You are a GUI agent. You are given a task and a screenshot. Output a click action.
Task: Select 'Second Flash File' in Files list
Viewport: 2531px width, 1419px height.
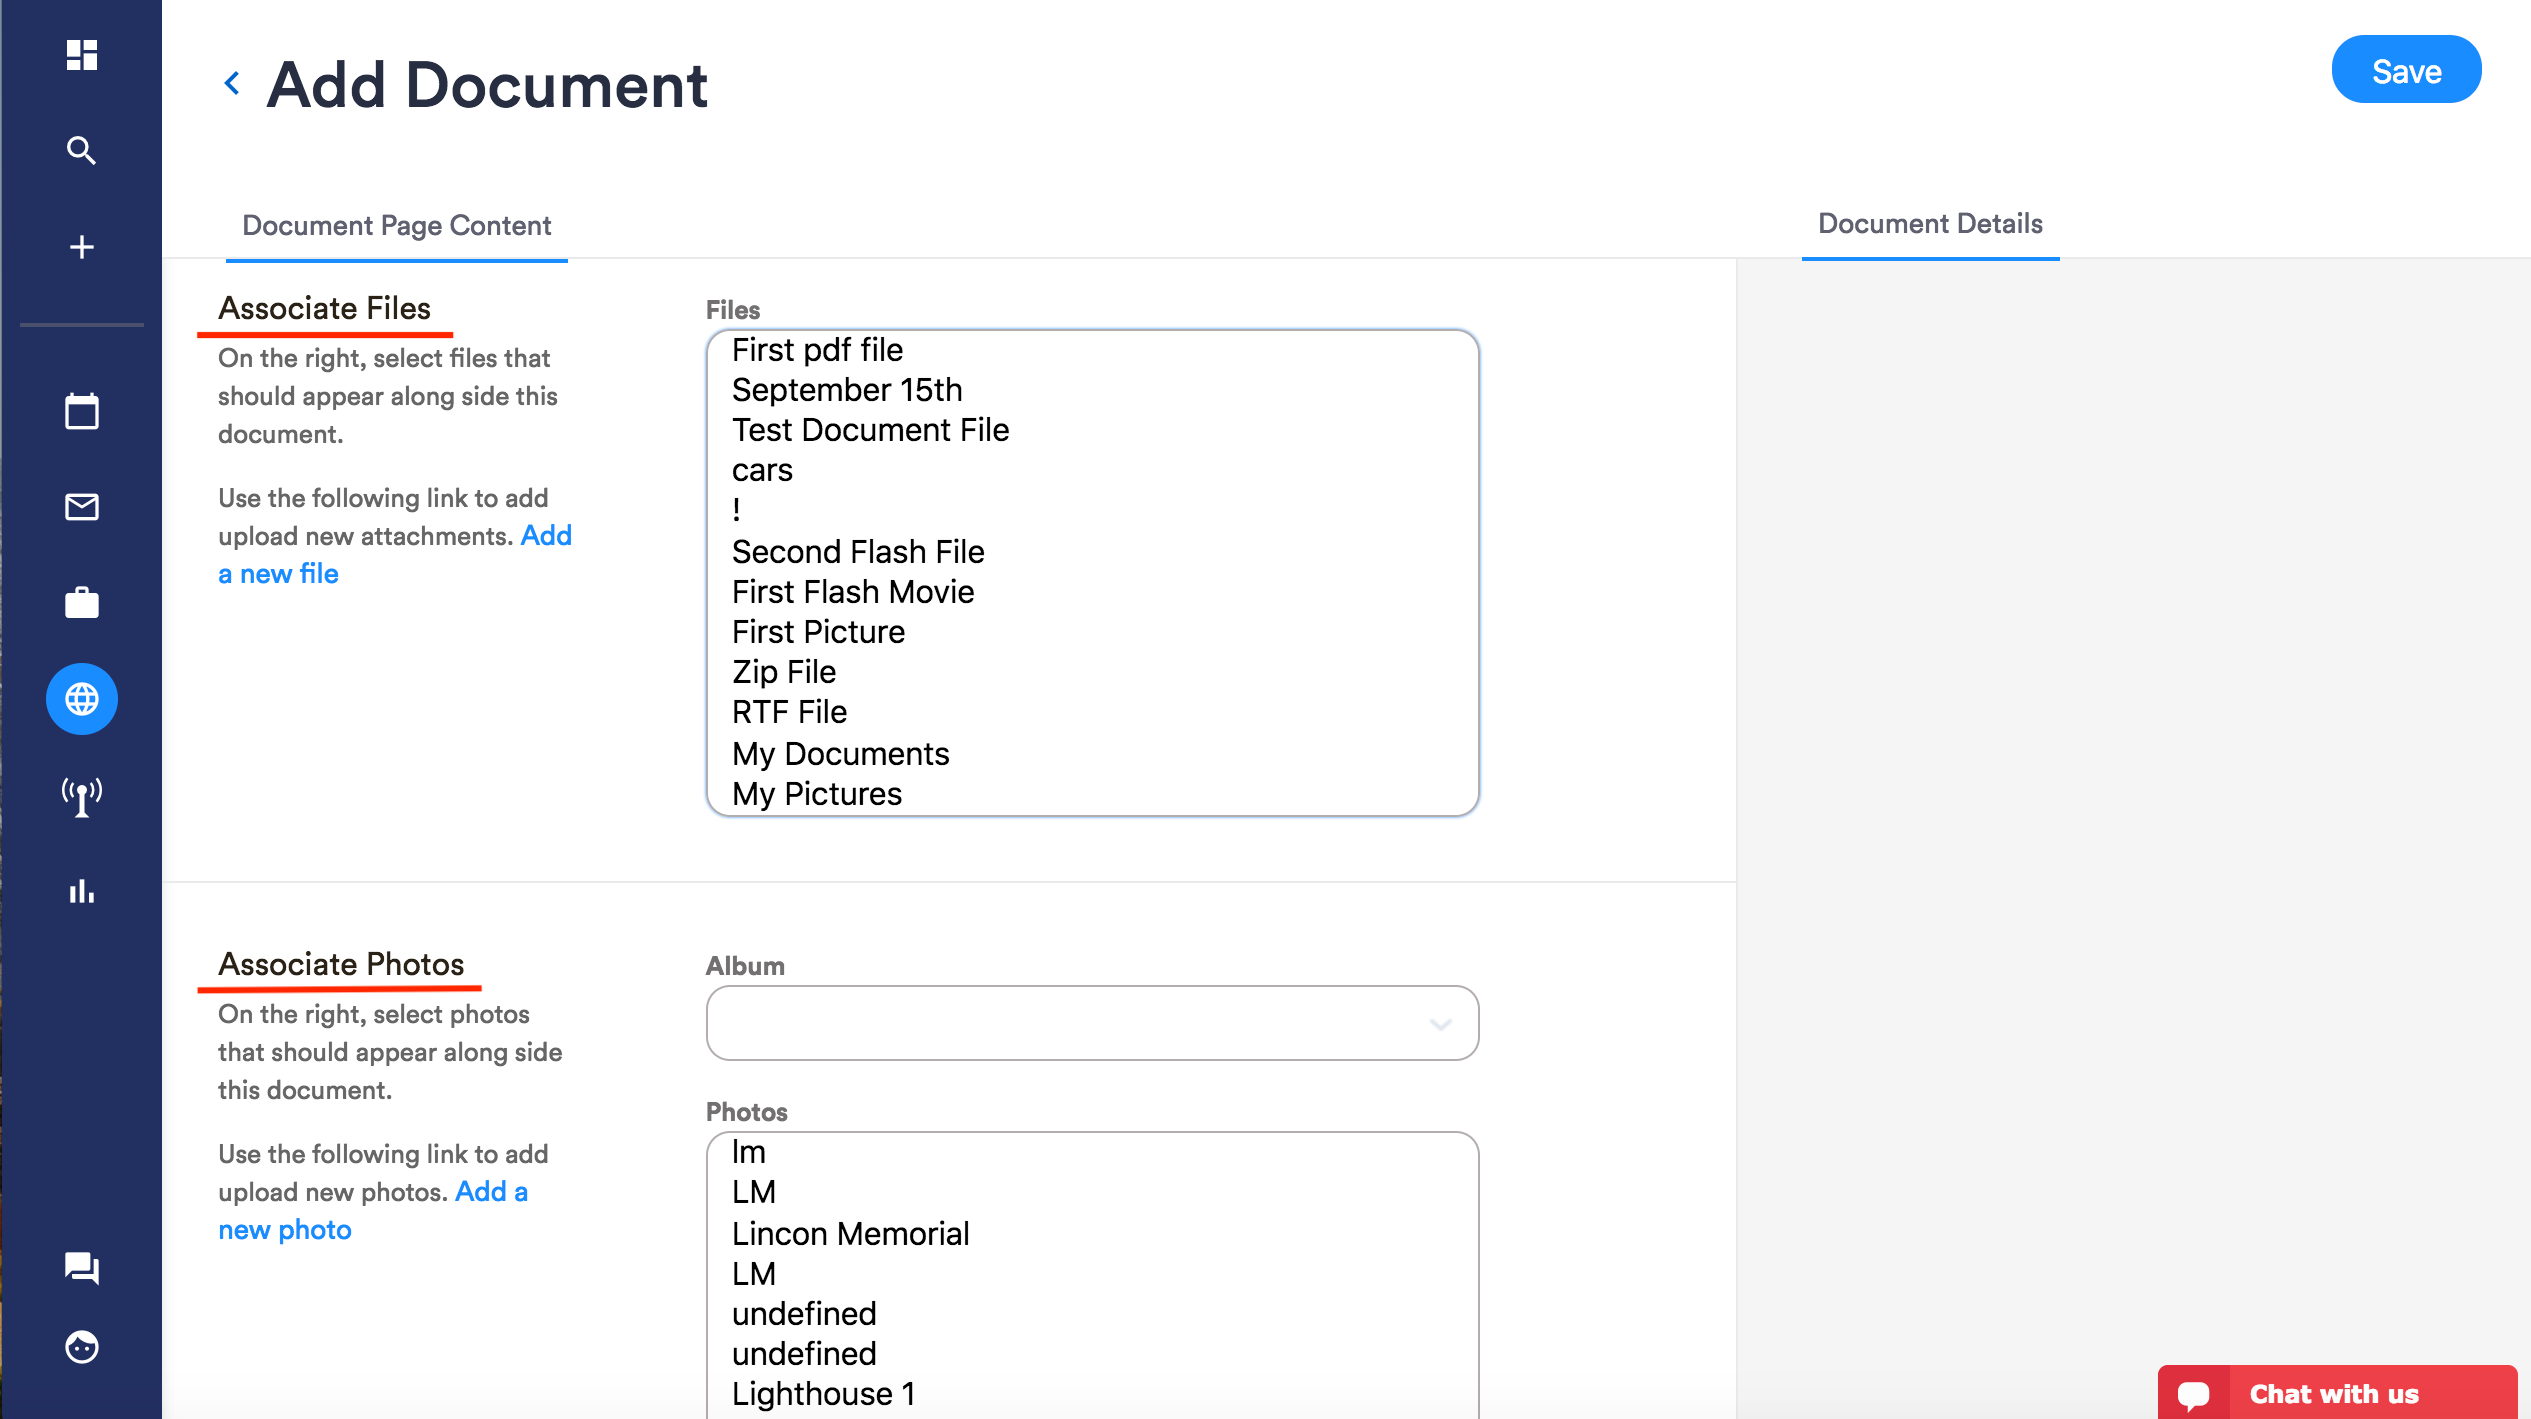pyautogui.click(x=858, y=552)
